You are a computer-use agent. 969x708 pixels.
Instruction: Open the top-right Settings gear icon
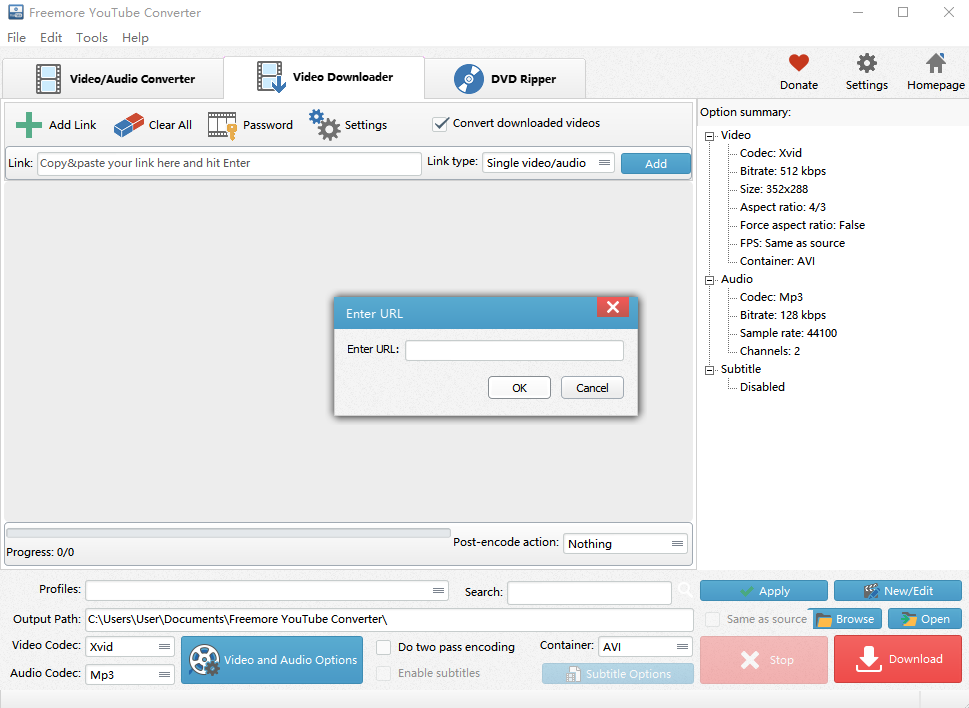click(x=866, y=63)
